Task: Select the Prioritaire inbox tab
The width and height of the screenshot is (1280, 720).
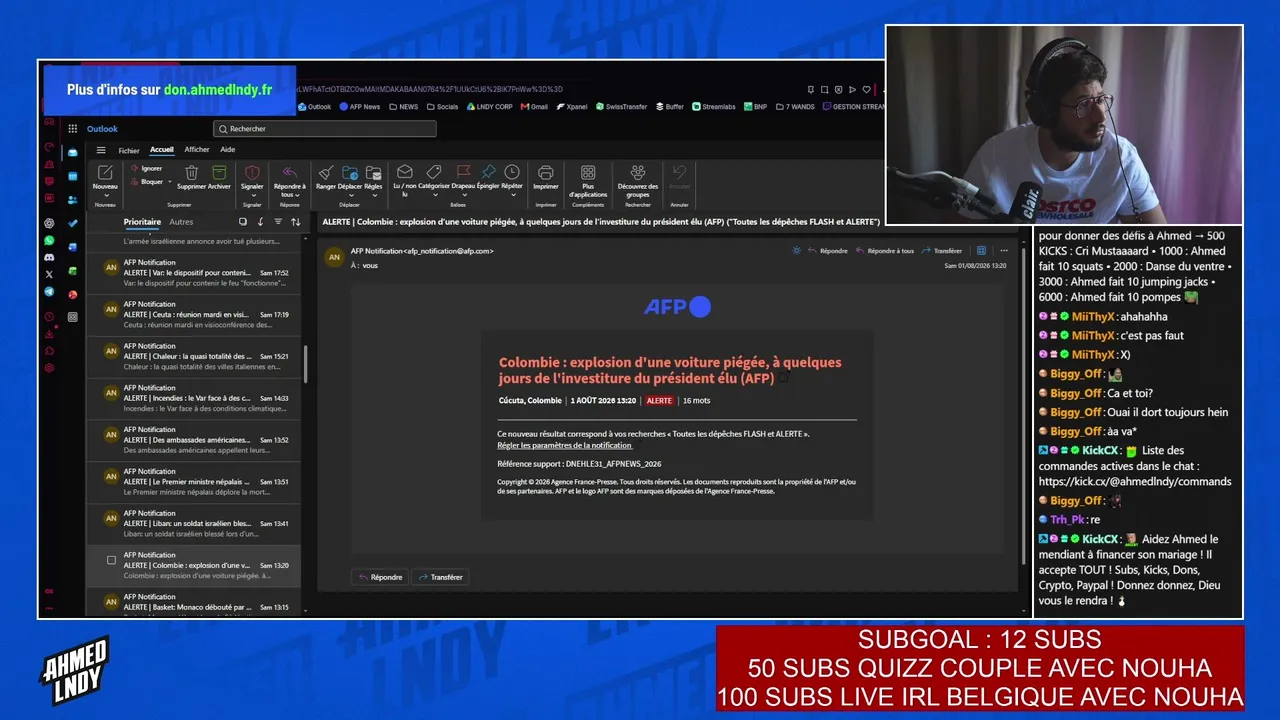Action: click(142, 222)
